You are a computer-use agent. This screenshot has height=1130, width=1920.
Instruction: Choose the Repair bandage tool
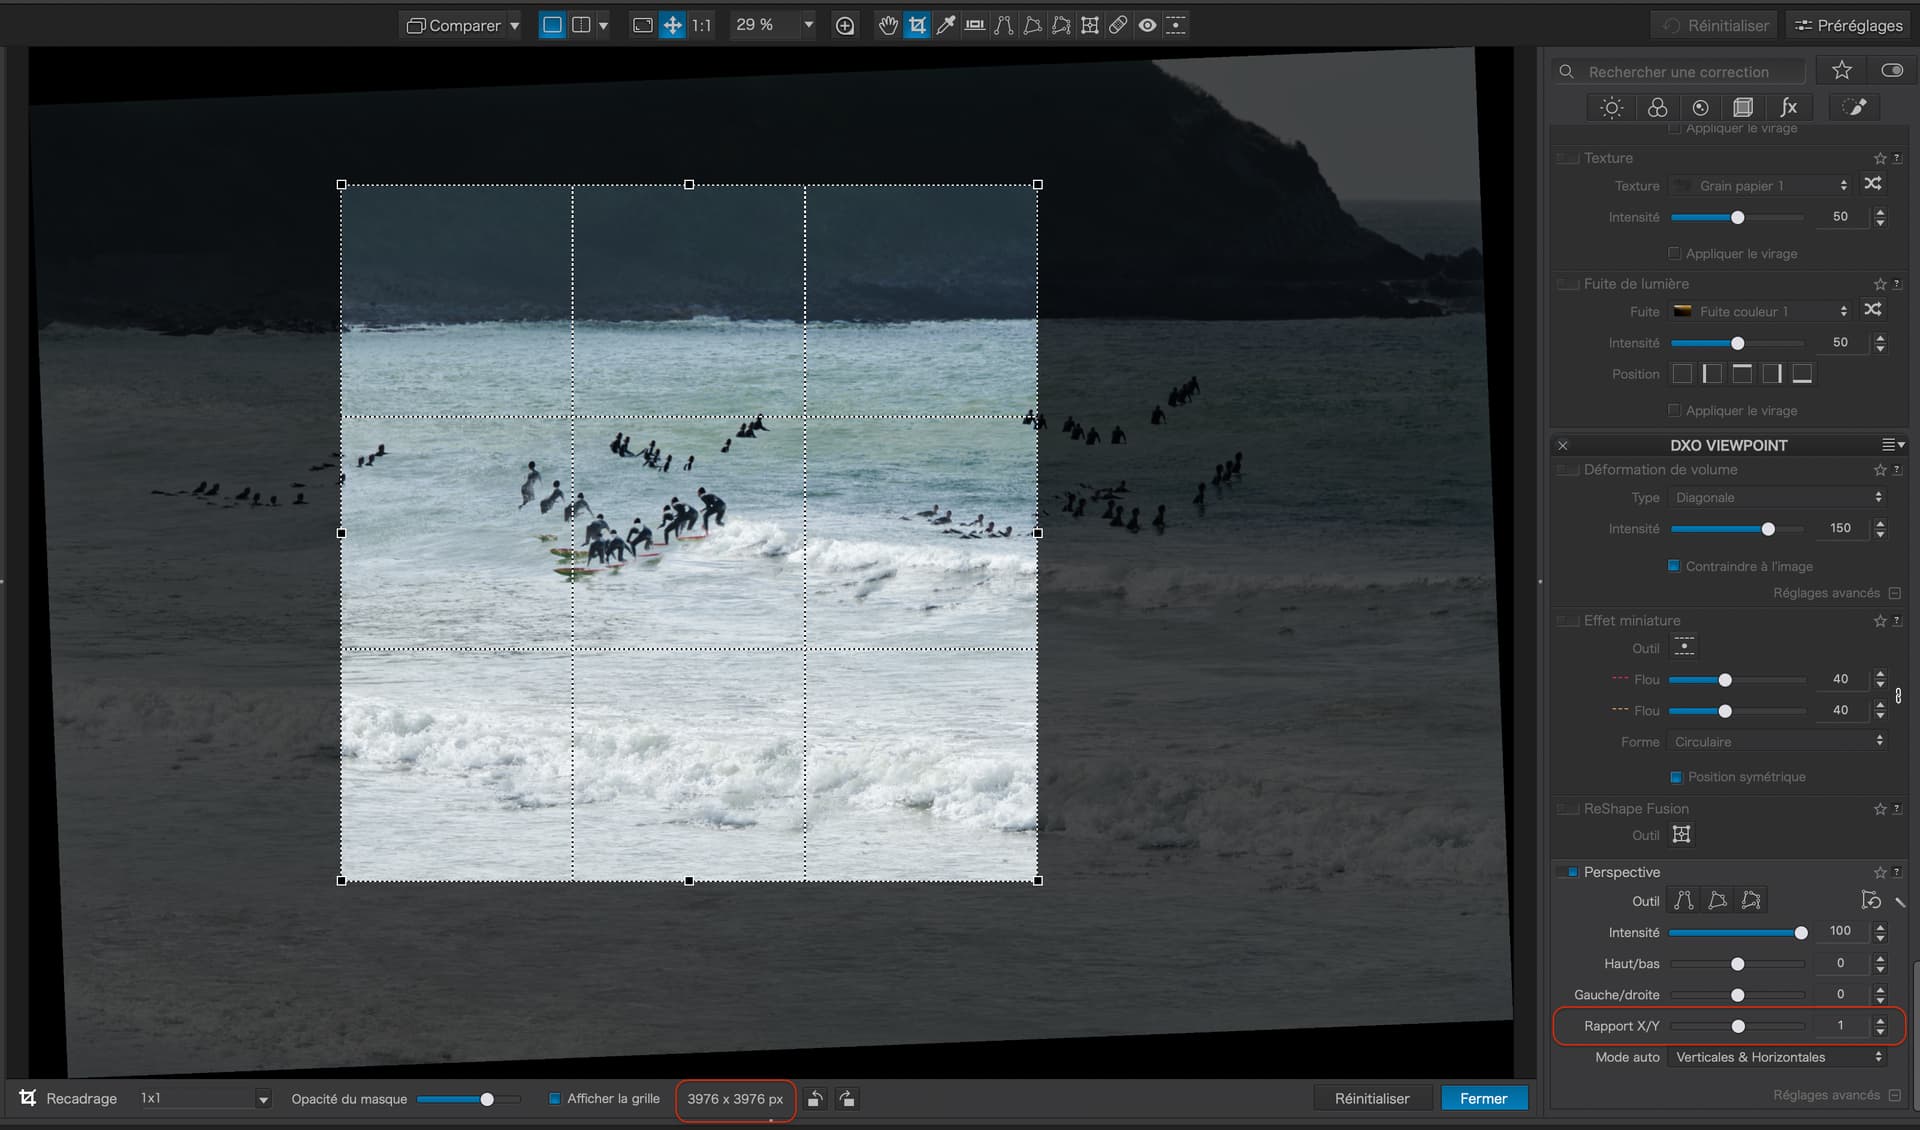[x=1118, y=25]
